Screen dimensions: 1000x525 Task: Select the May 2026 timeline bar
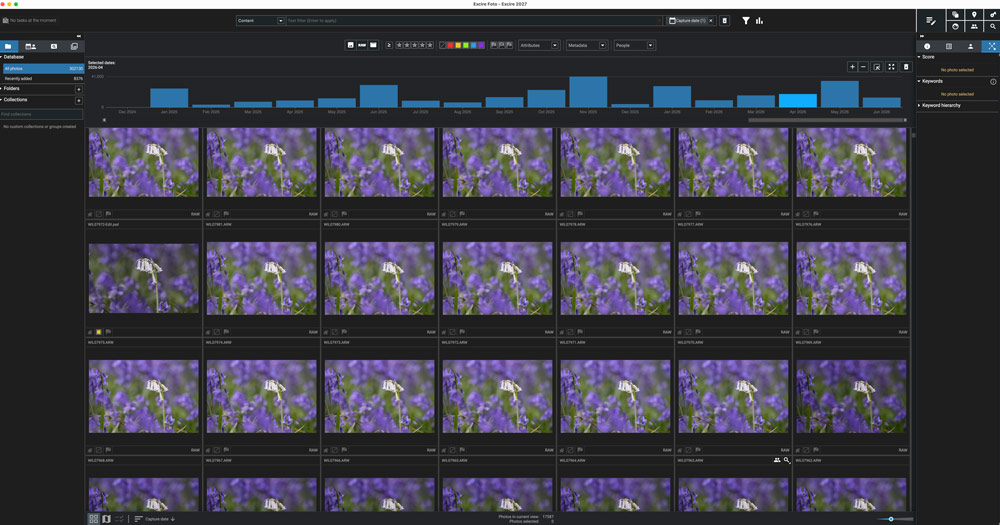(x=839, y=94)
